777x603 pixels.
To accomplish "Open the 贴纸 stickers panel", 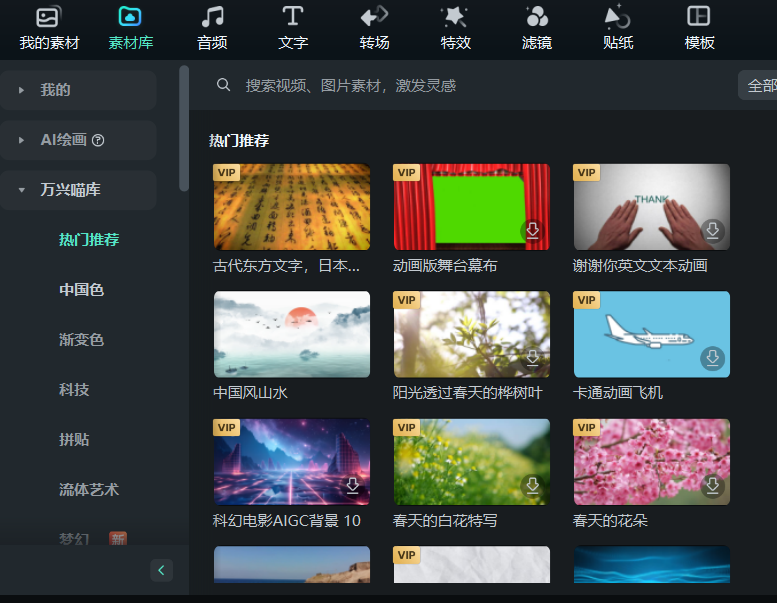I will coord(618,28).
